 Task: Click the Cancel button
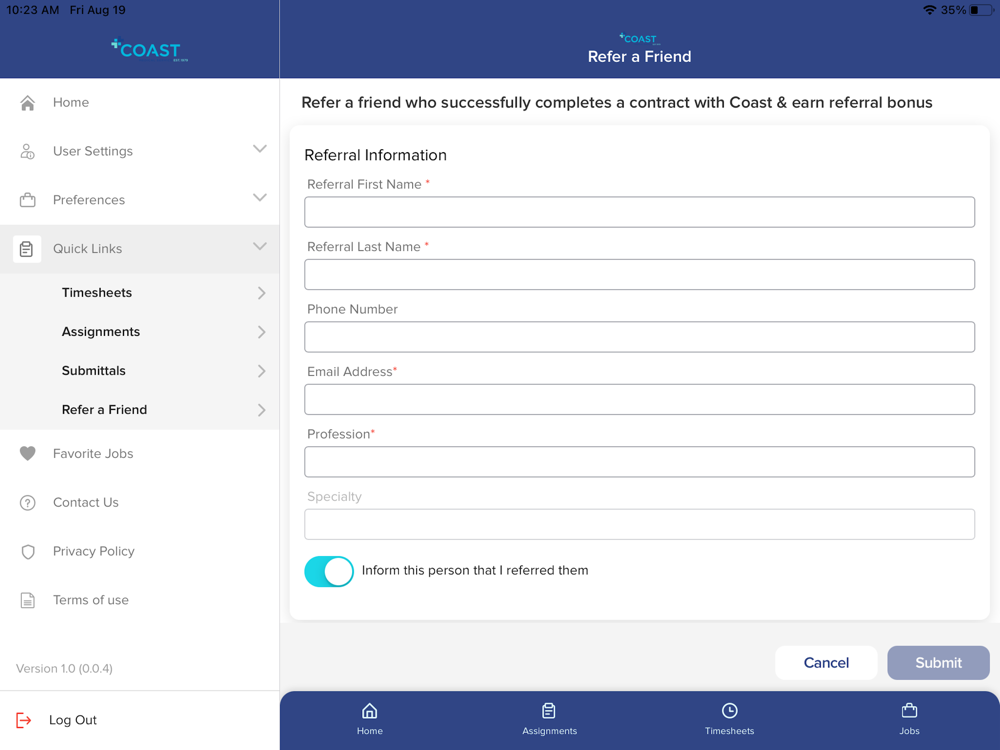tap(826, 663)
